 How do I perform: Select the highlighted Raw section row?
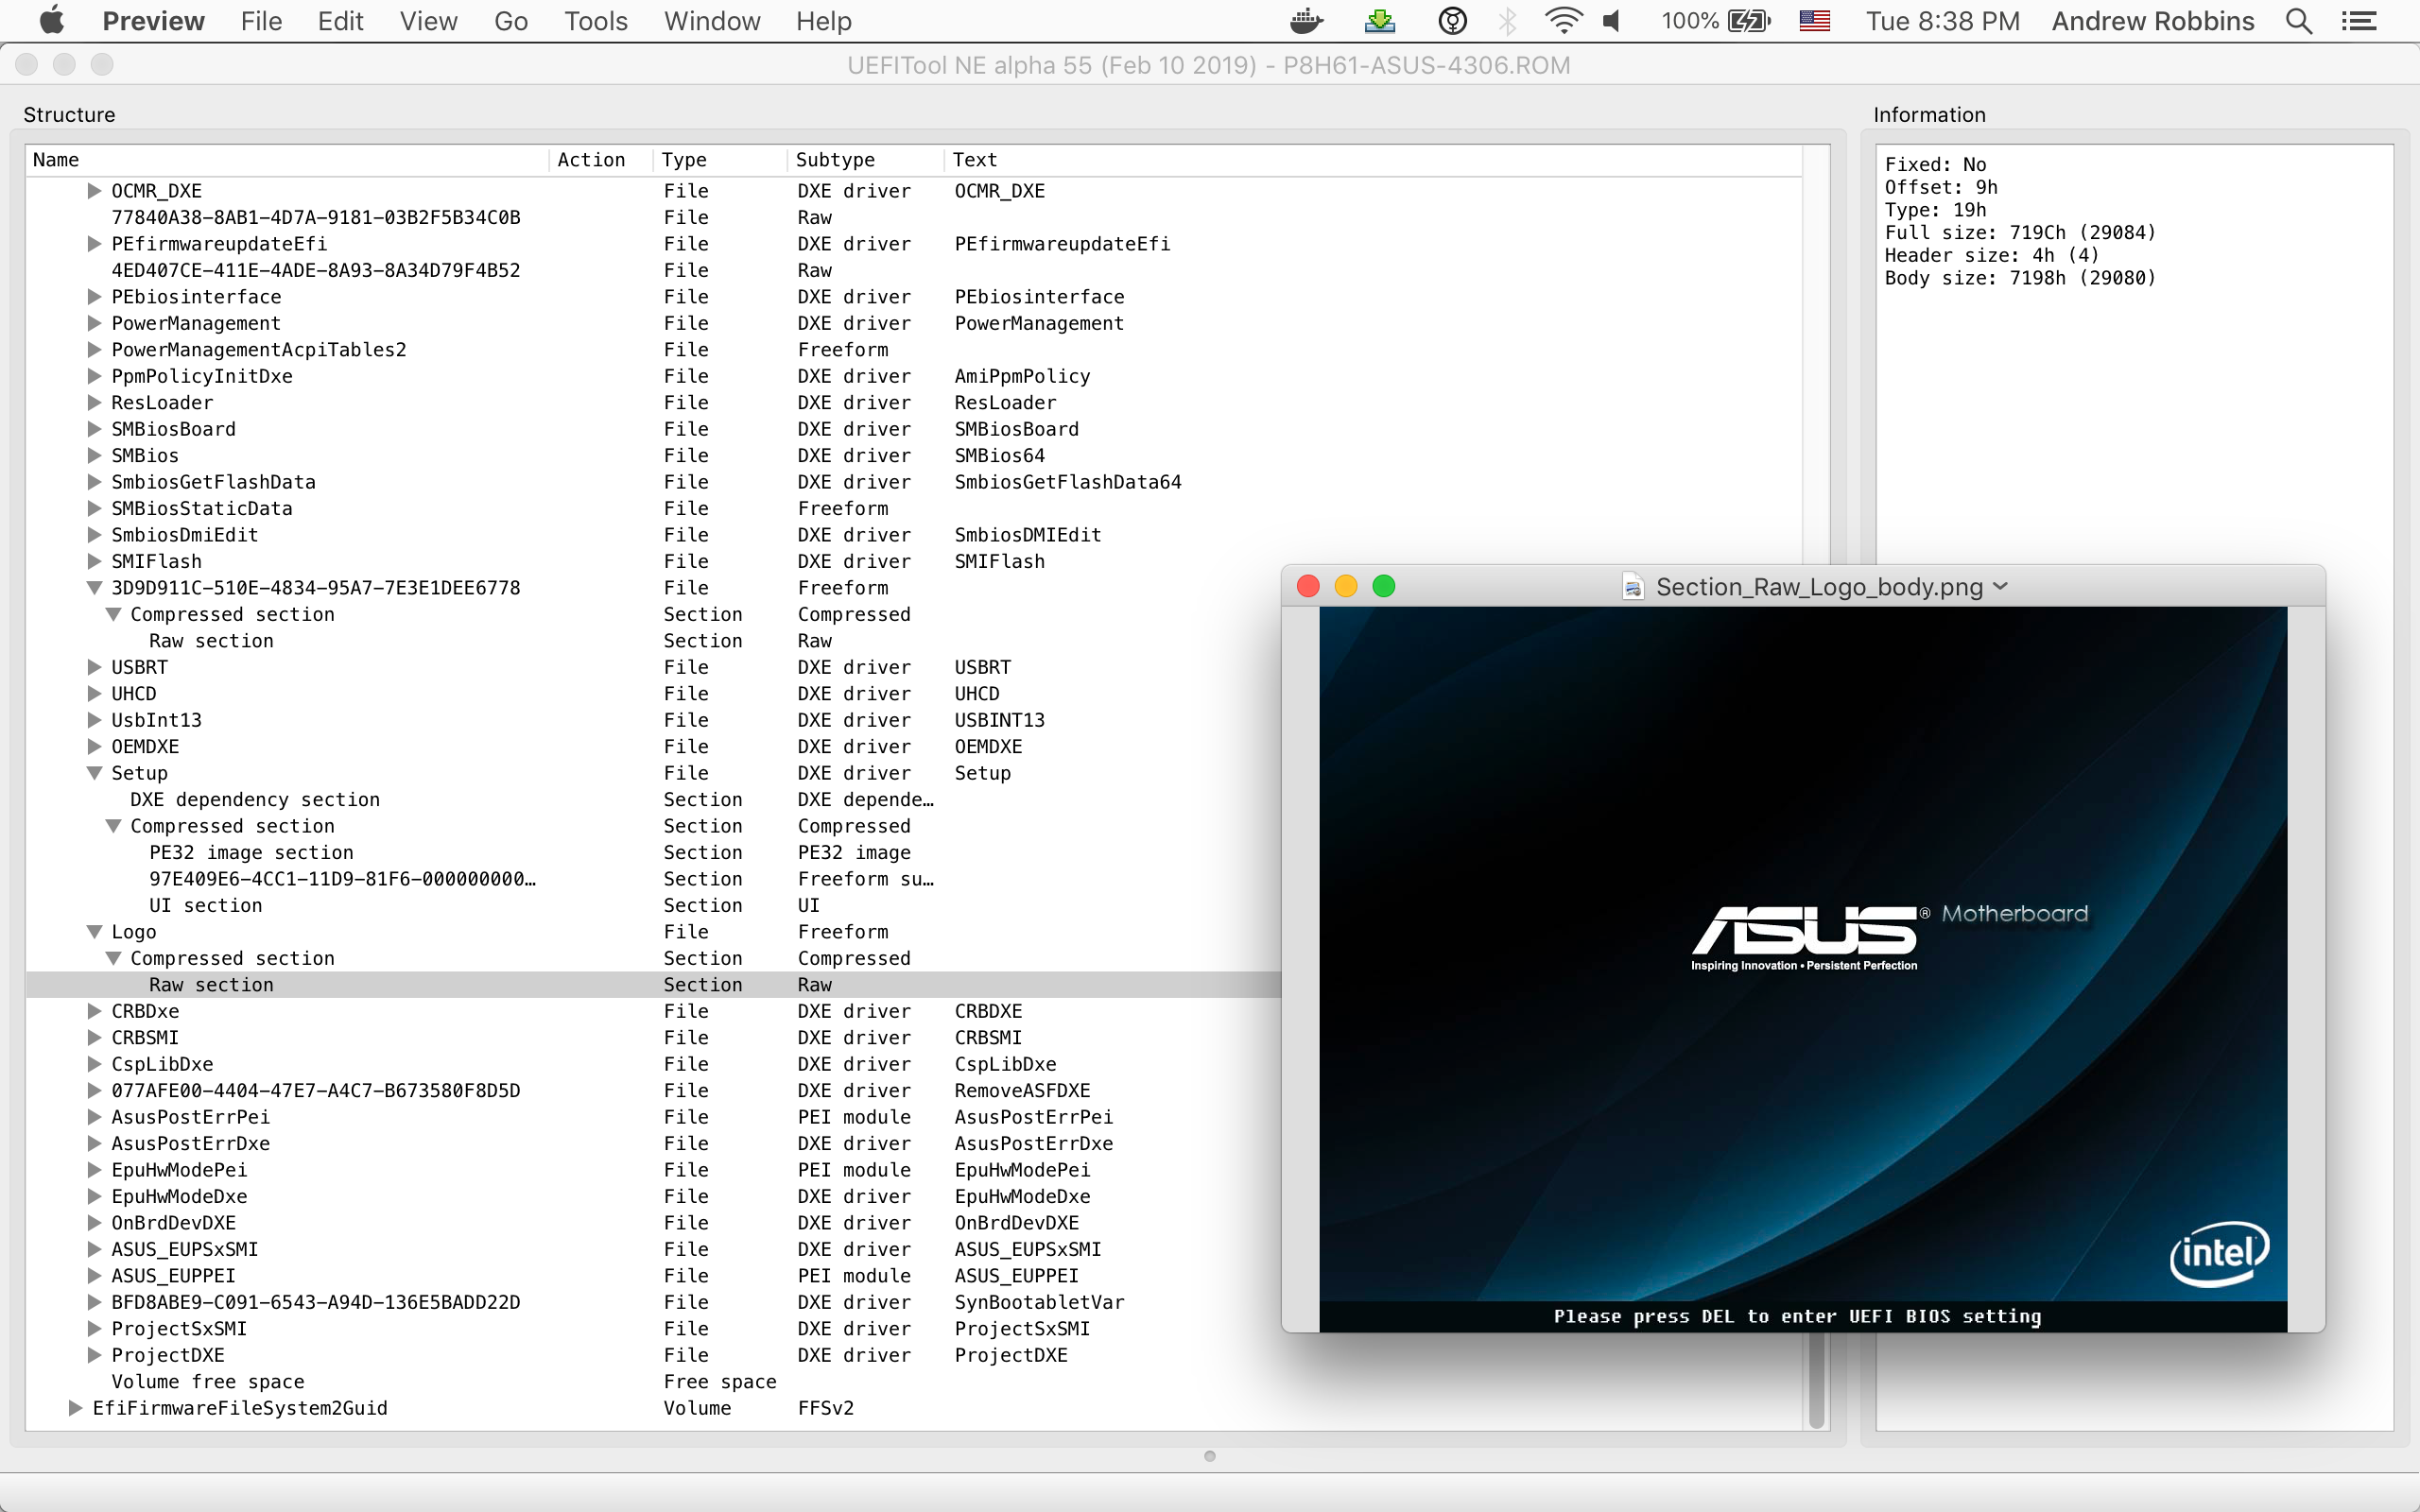tap(653, 985)
